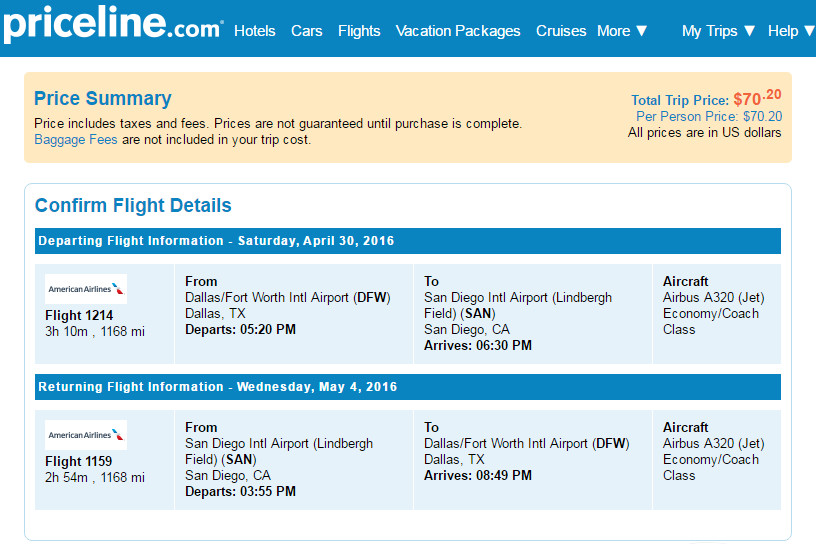
Task: Open the Baggage Fees link
Action: 75,140
